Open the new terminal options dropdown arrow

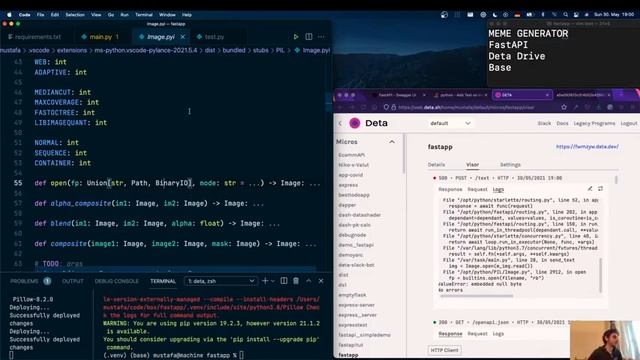pyautogui.click(x=273, y=281)
